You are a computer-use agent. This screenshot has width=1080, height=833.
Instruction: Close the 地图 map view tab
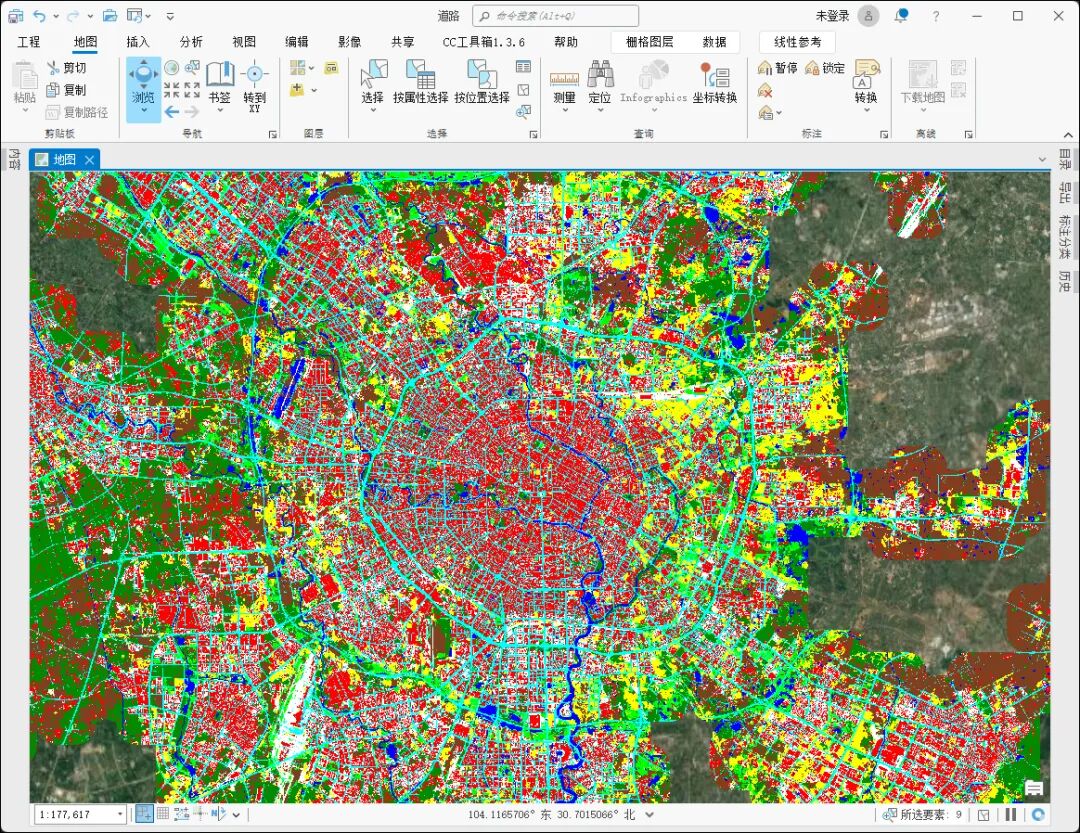[89, 160]
